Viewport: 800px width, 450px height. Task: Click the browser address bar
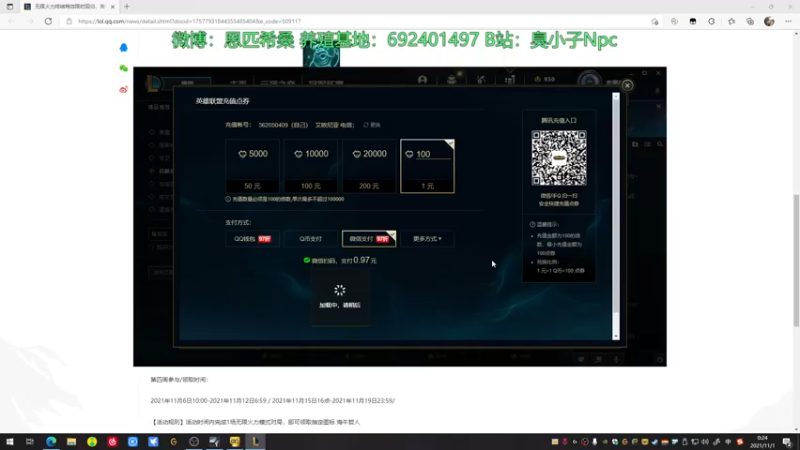(357, 21)
